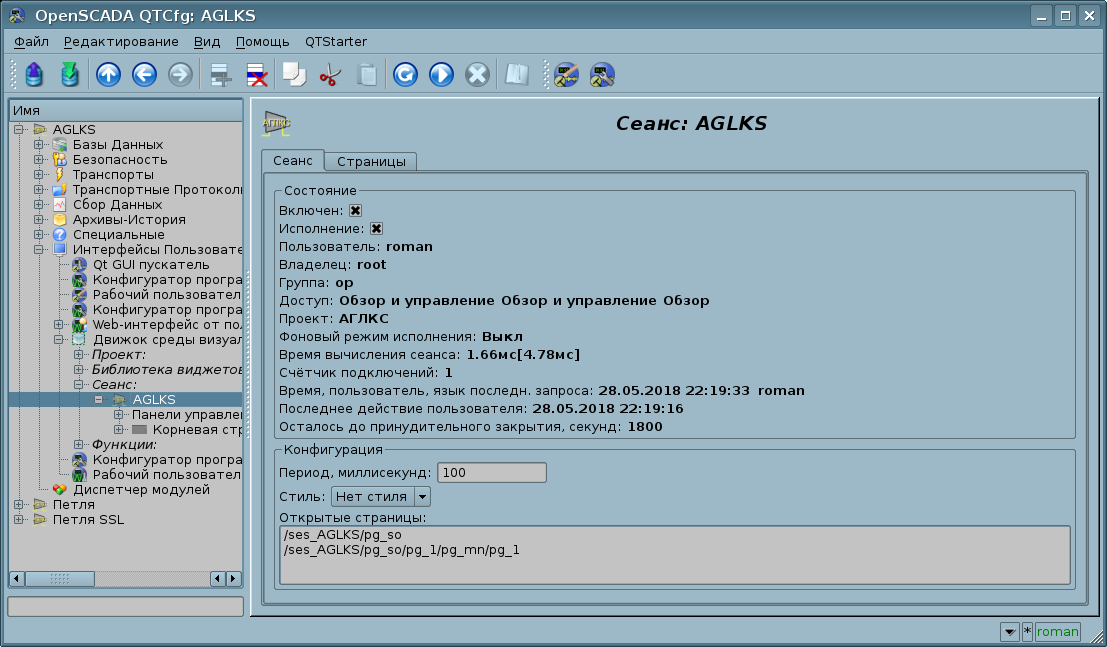Toggle the Включен checkbox
The width and height of the screenshot is (1107, 647).
(x=356, y=210)
